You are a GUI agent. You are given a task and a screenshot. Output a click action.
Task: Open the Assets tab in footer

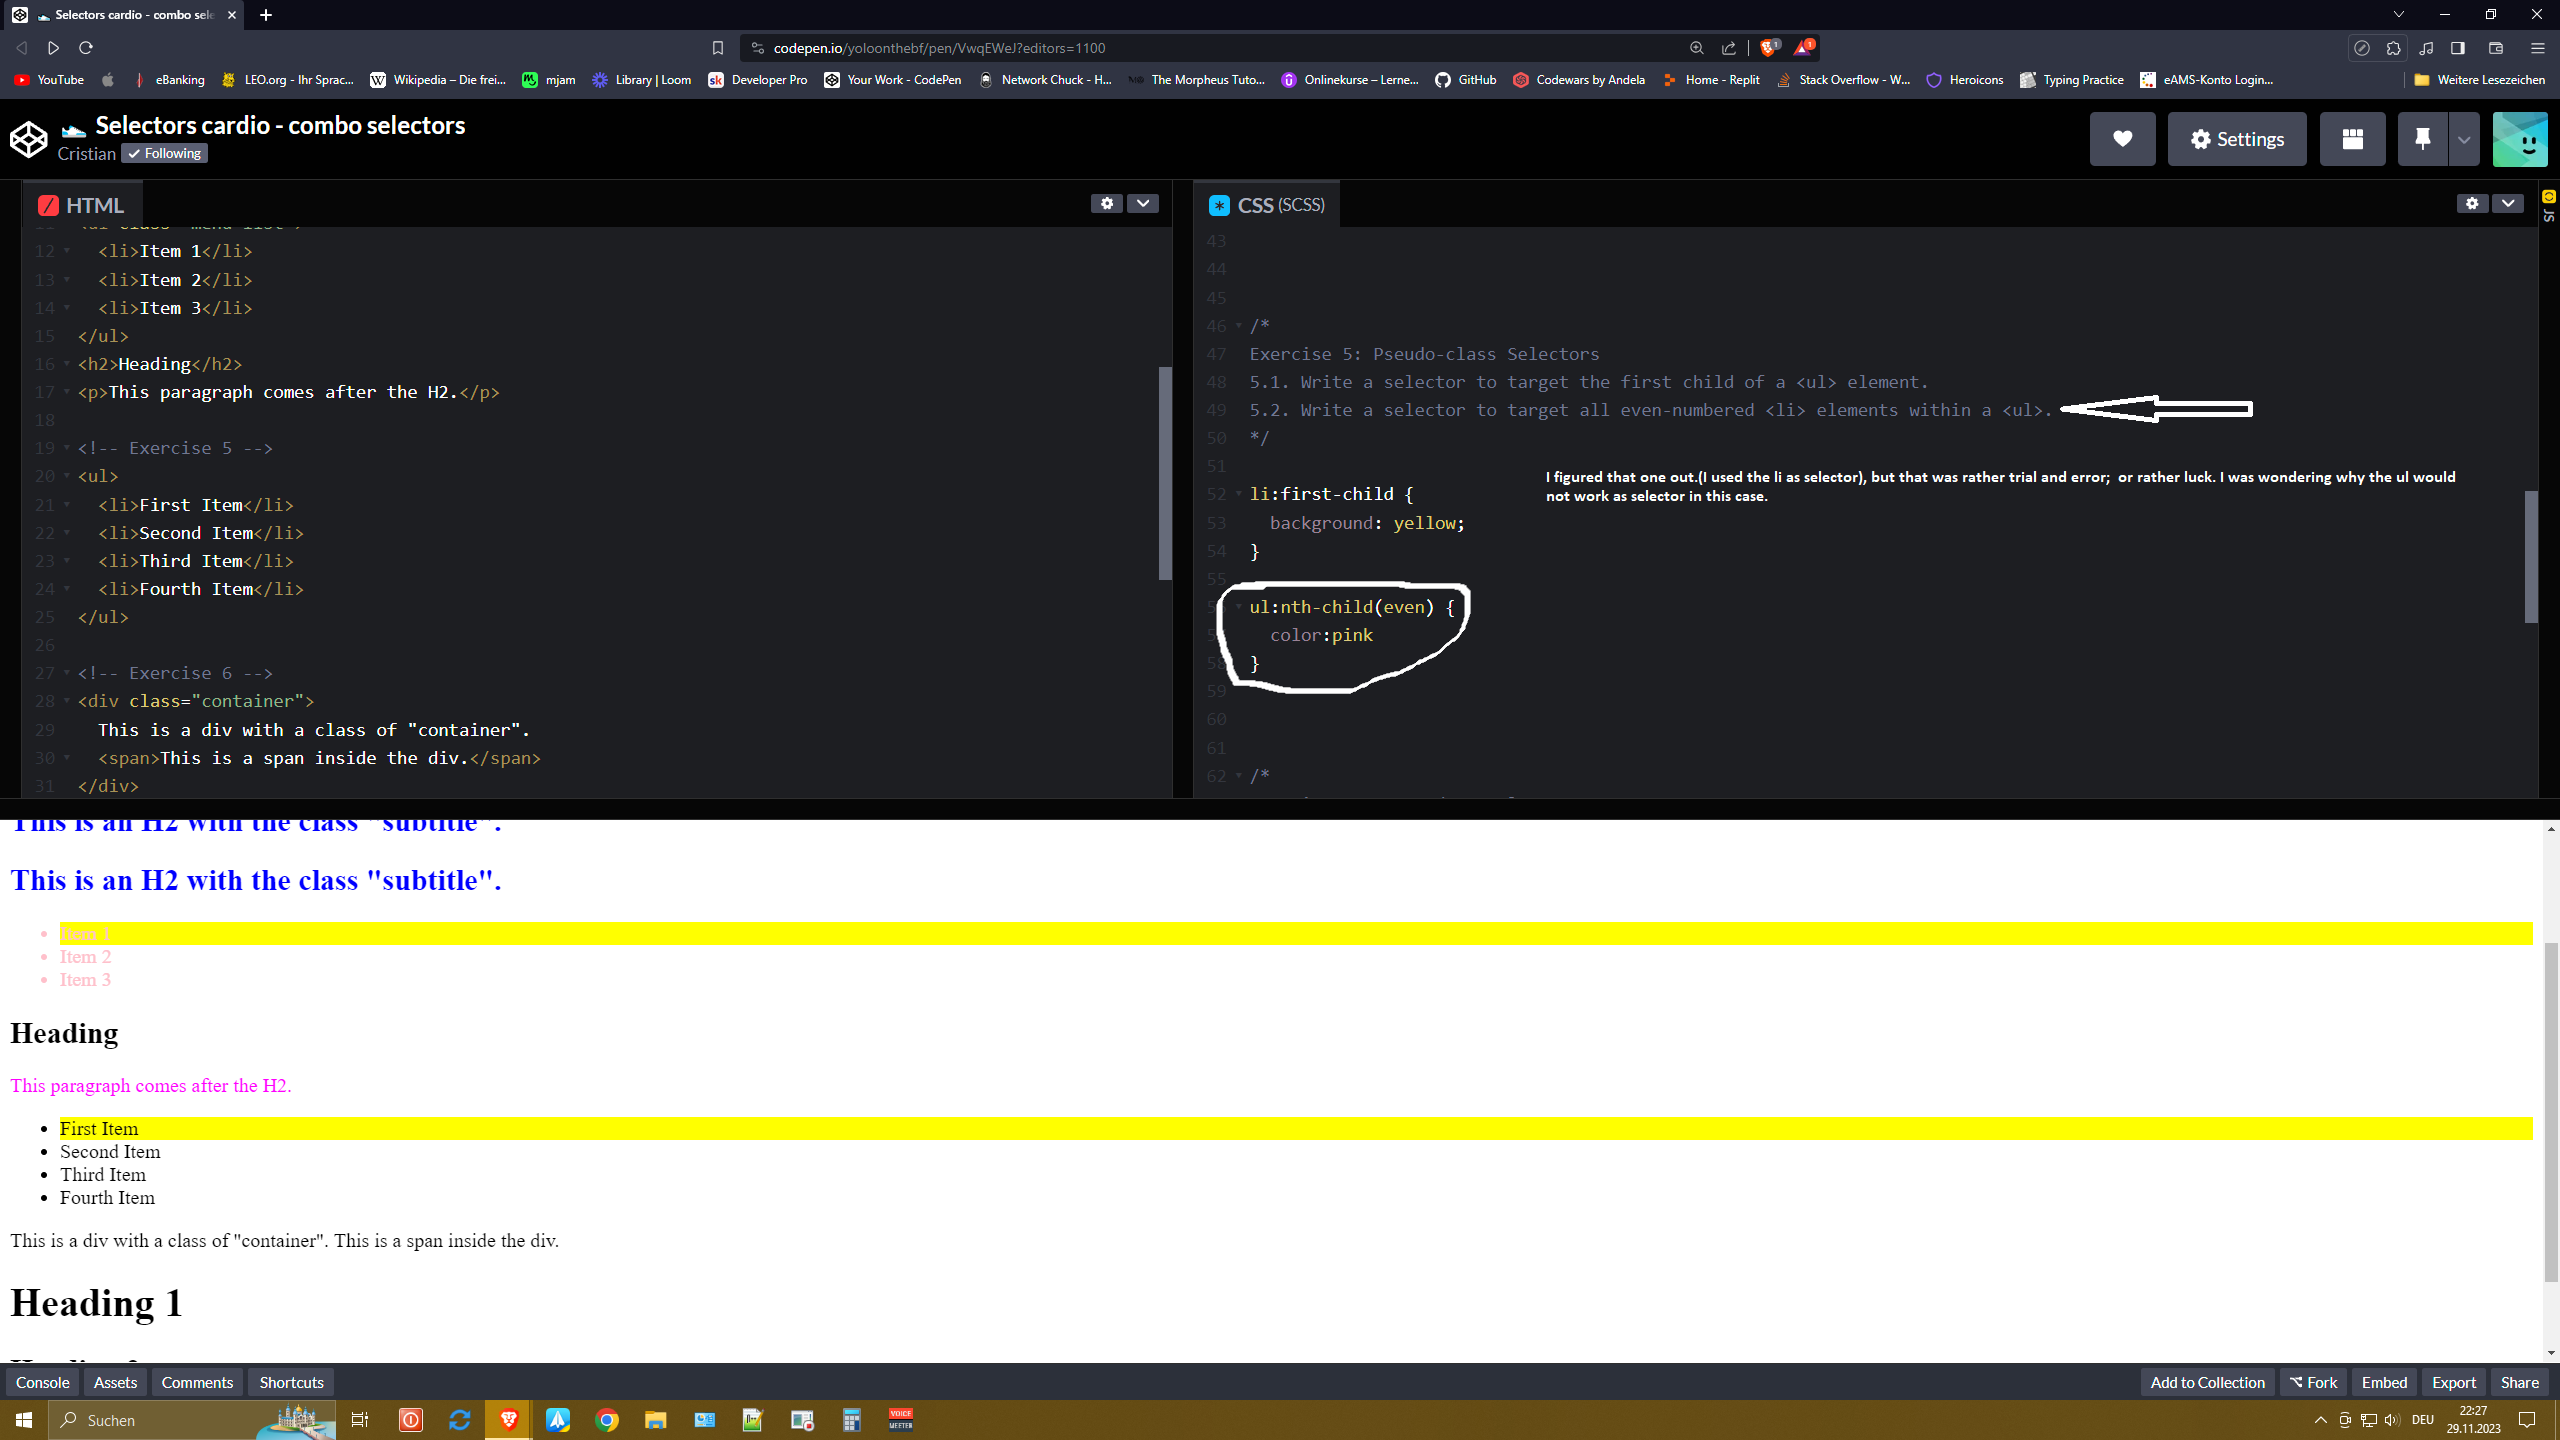coord(115,1382)
